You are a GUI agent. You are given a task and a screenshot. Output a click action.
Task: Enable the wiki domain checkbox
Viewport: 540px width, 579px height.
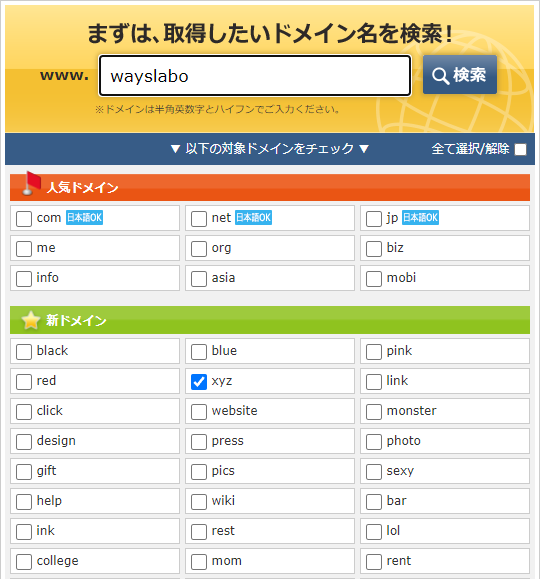point(199,502)
